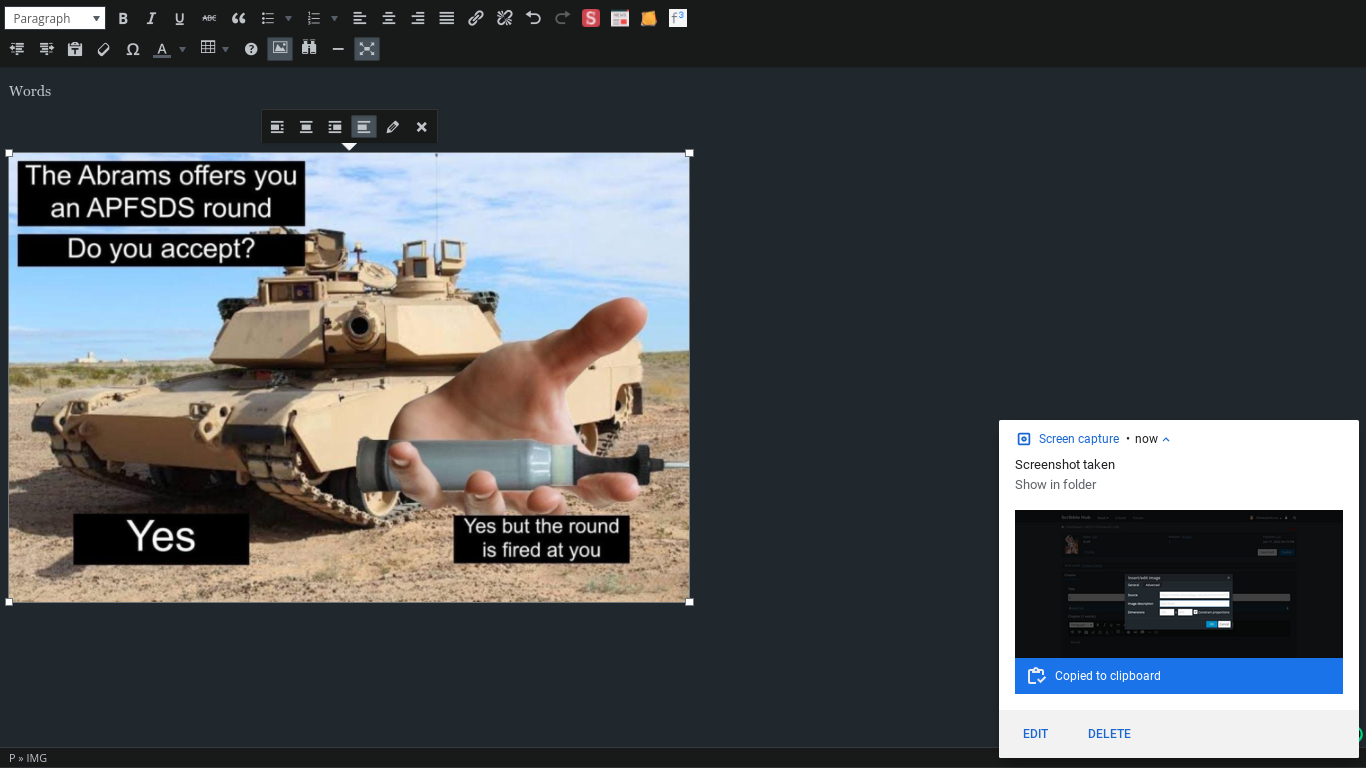Edit the image using the pencil icon
The height and width of the screenshot is (768, 1366).
pos(392,127)
